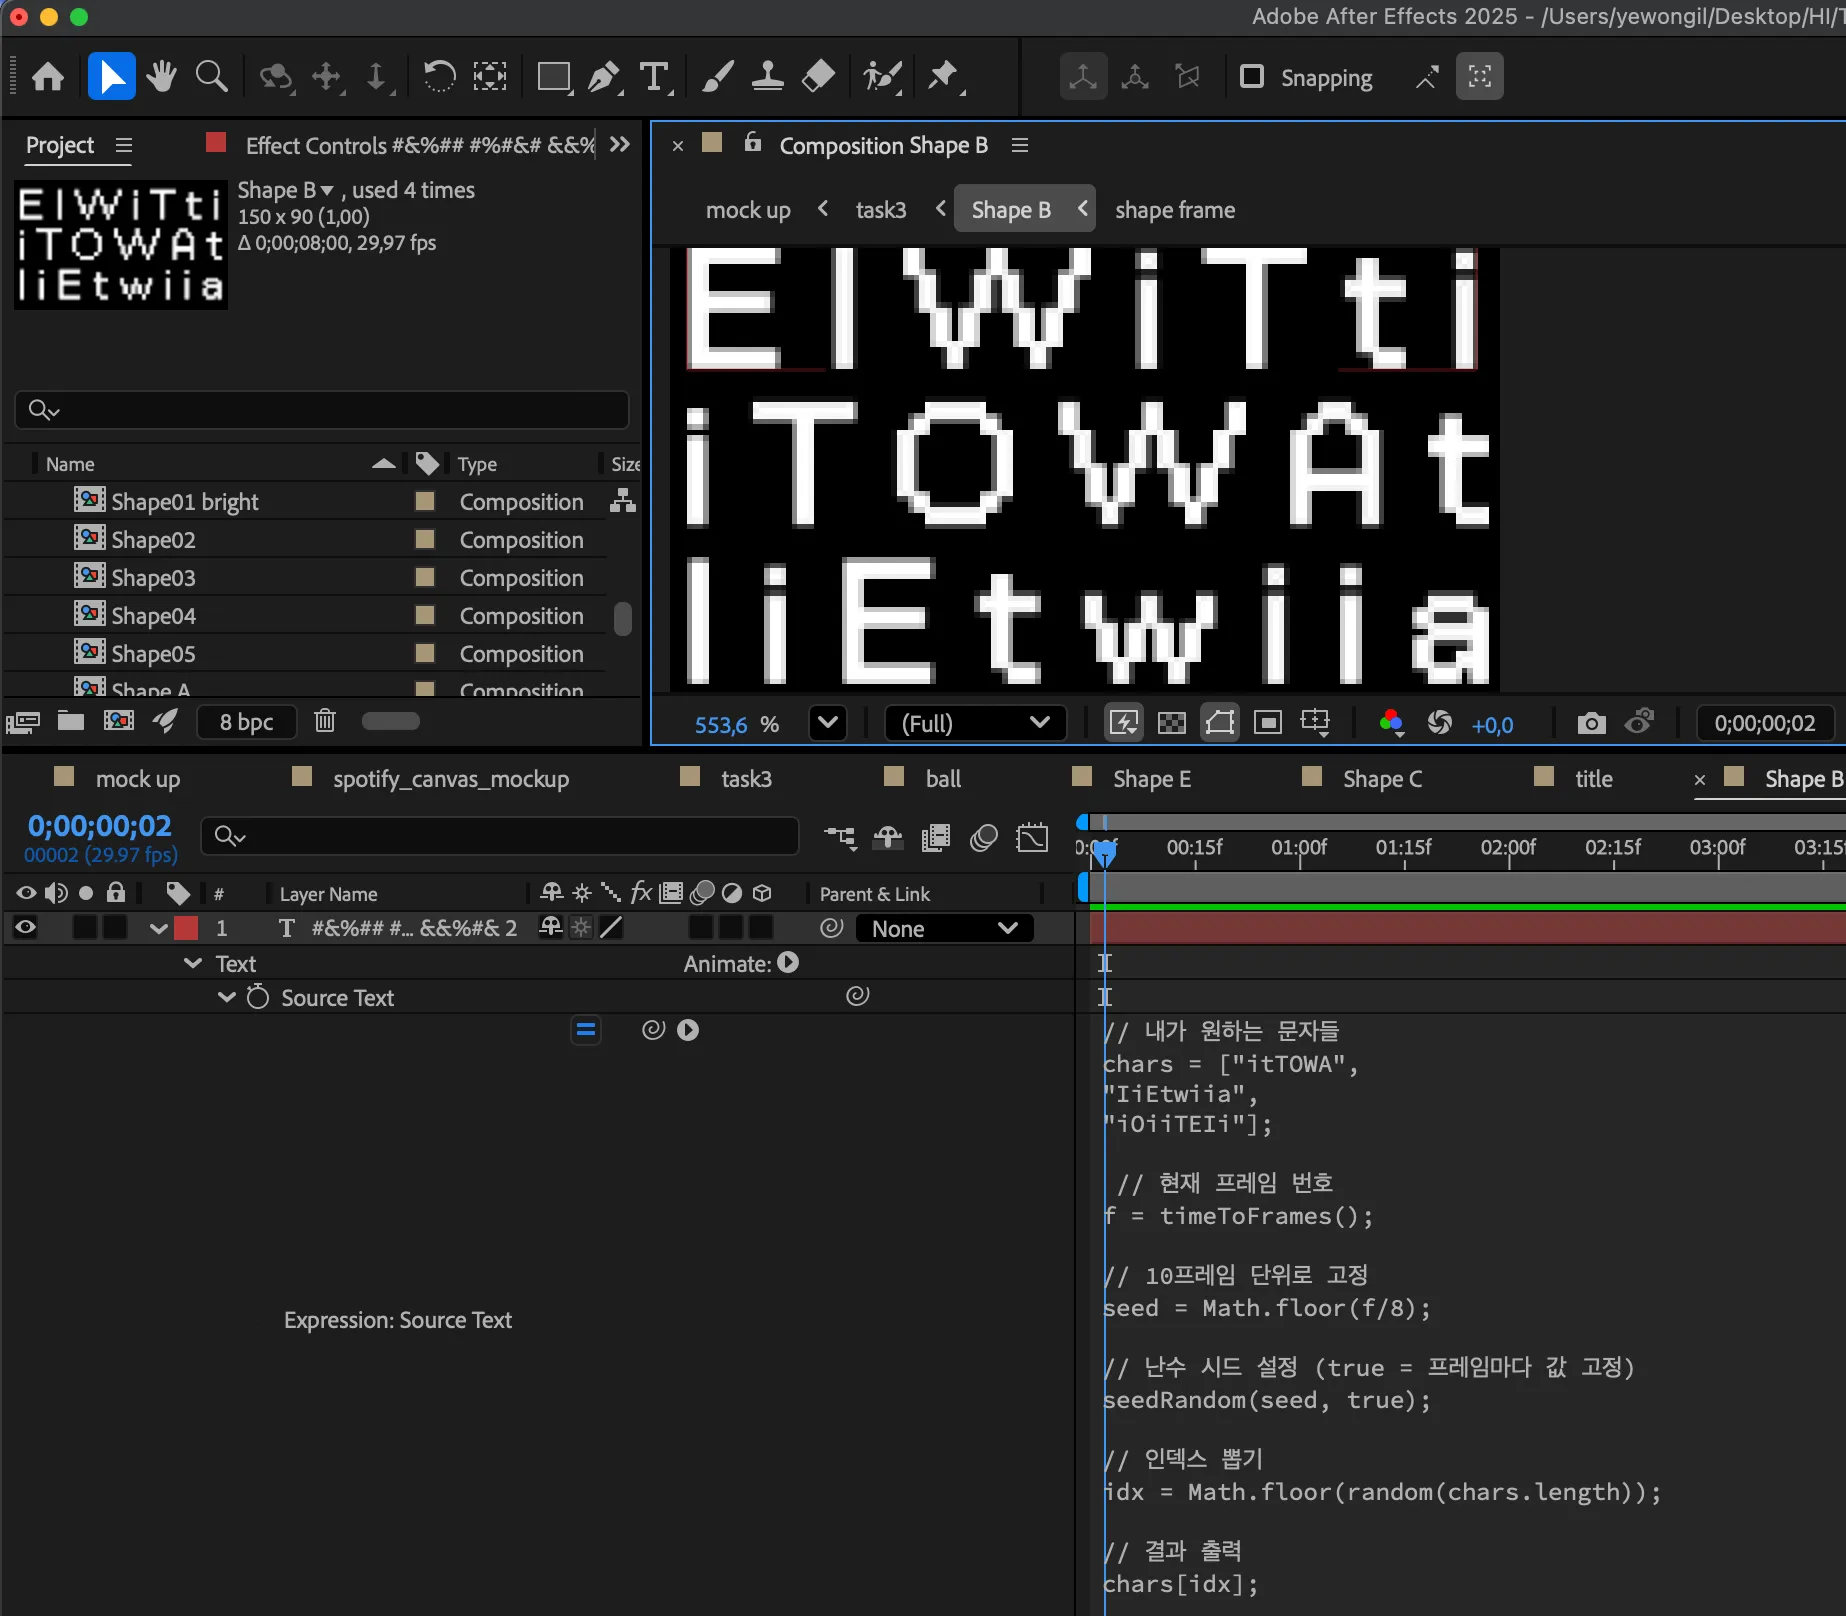Open the Parent & Link None dropdown

point(943,929)
